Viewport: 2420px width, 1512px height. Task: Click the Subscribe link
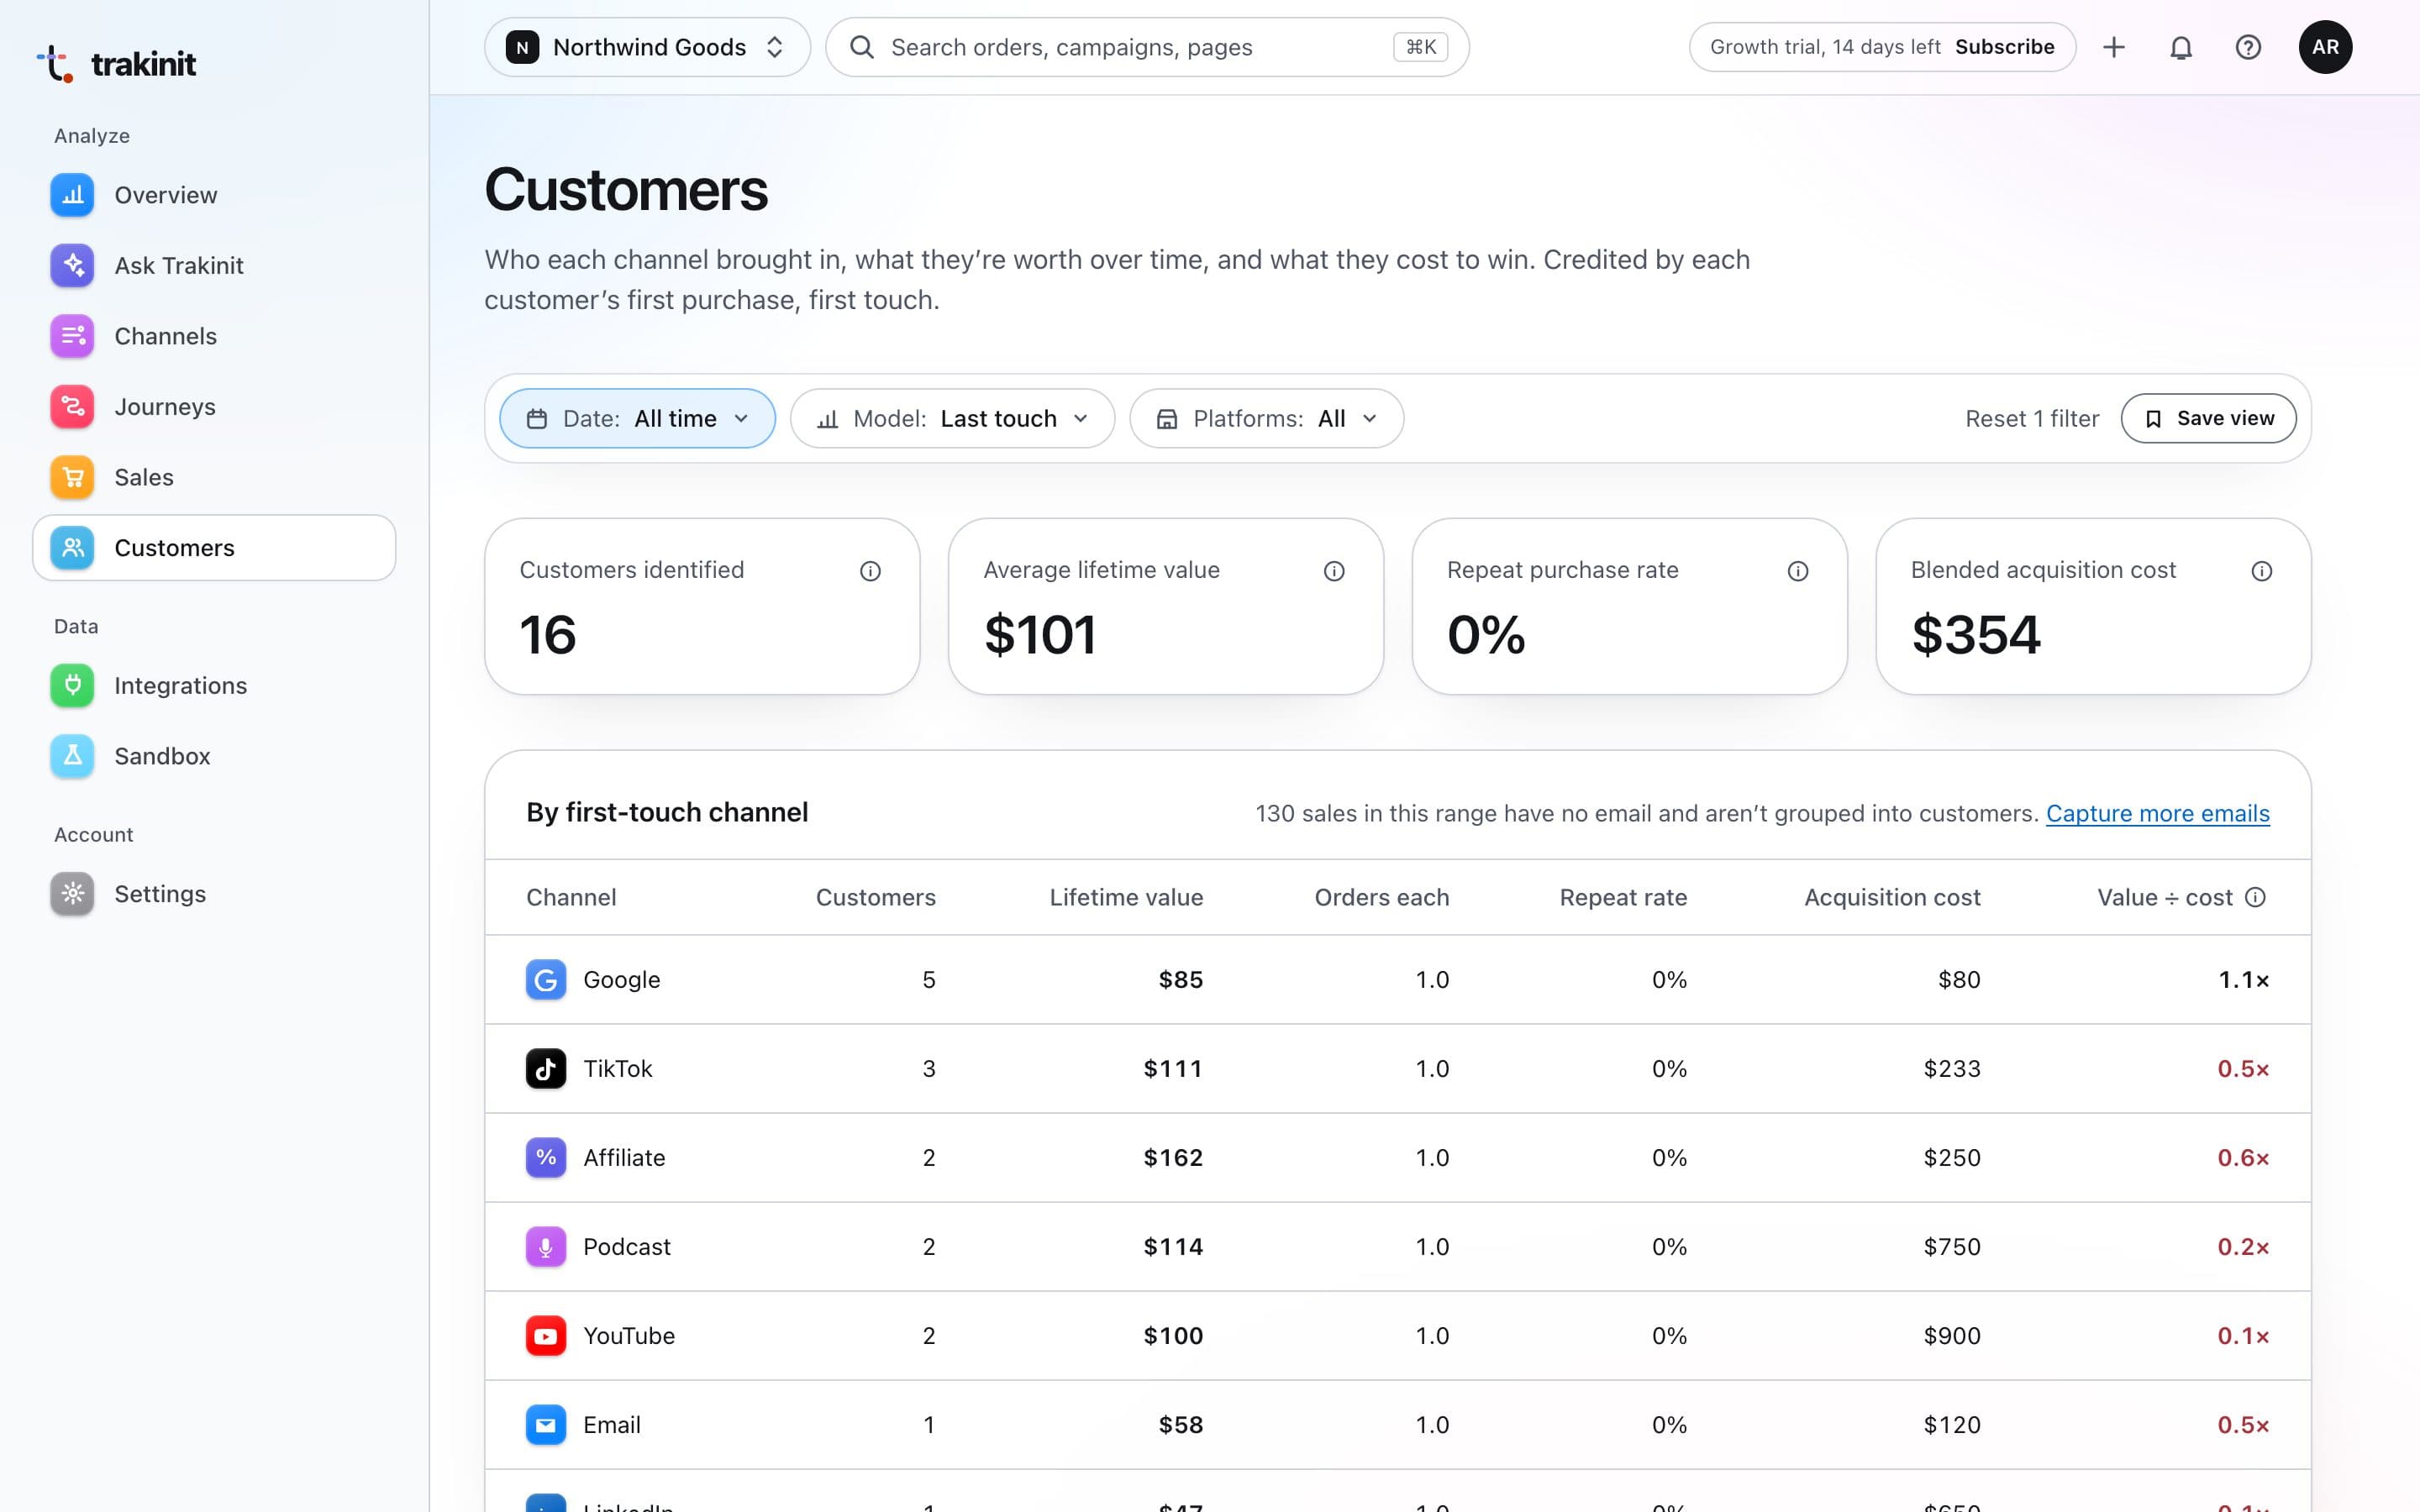2004,47
